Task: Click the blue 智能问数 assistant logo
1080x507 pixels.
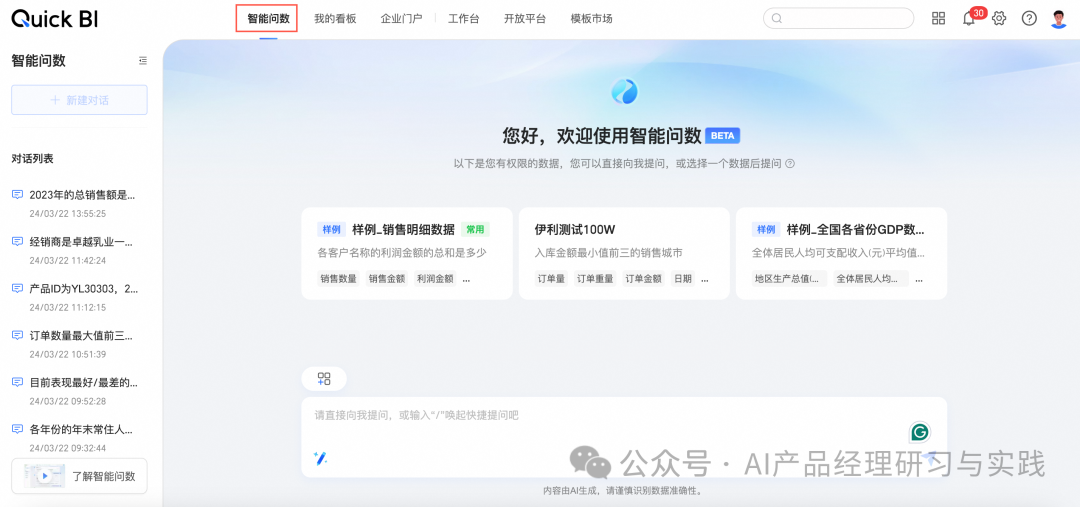Action: [x=624, y=92]
